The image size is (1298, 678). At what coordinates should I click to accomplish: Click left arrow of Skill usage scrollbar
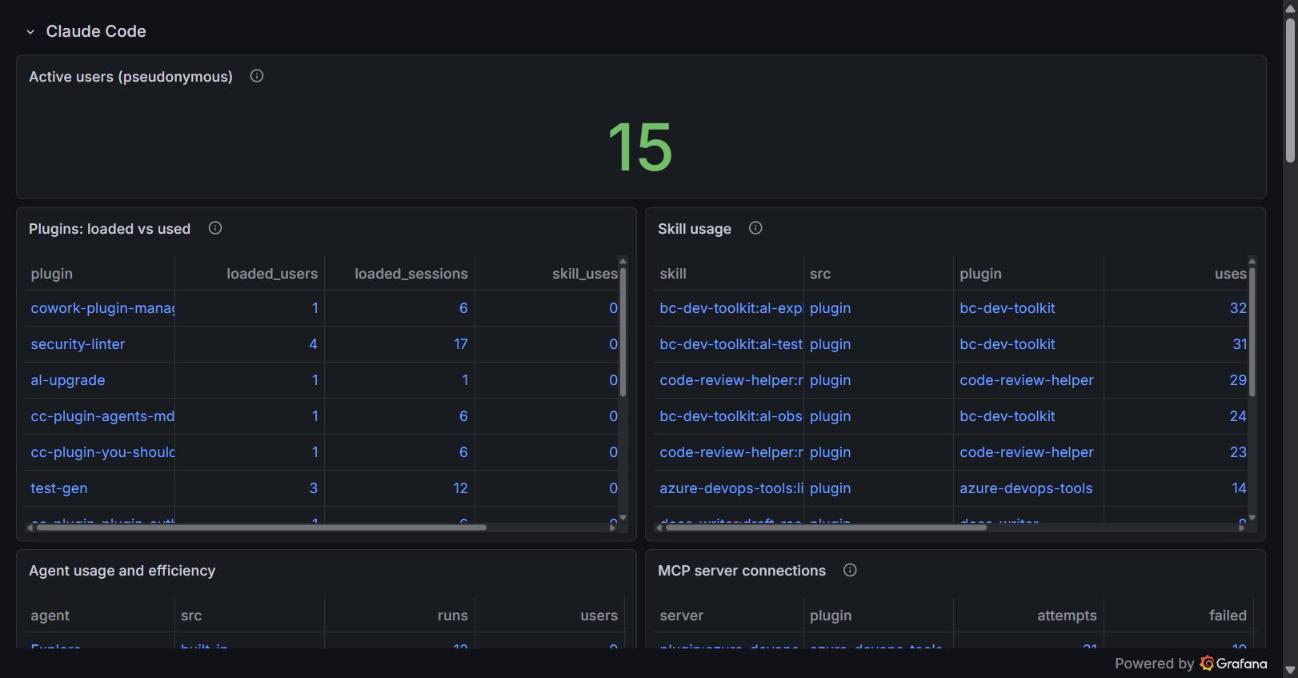[660, 527]
